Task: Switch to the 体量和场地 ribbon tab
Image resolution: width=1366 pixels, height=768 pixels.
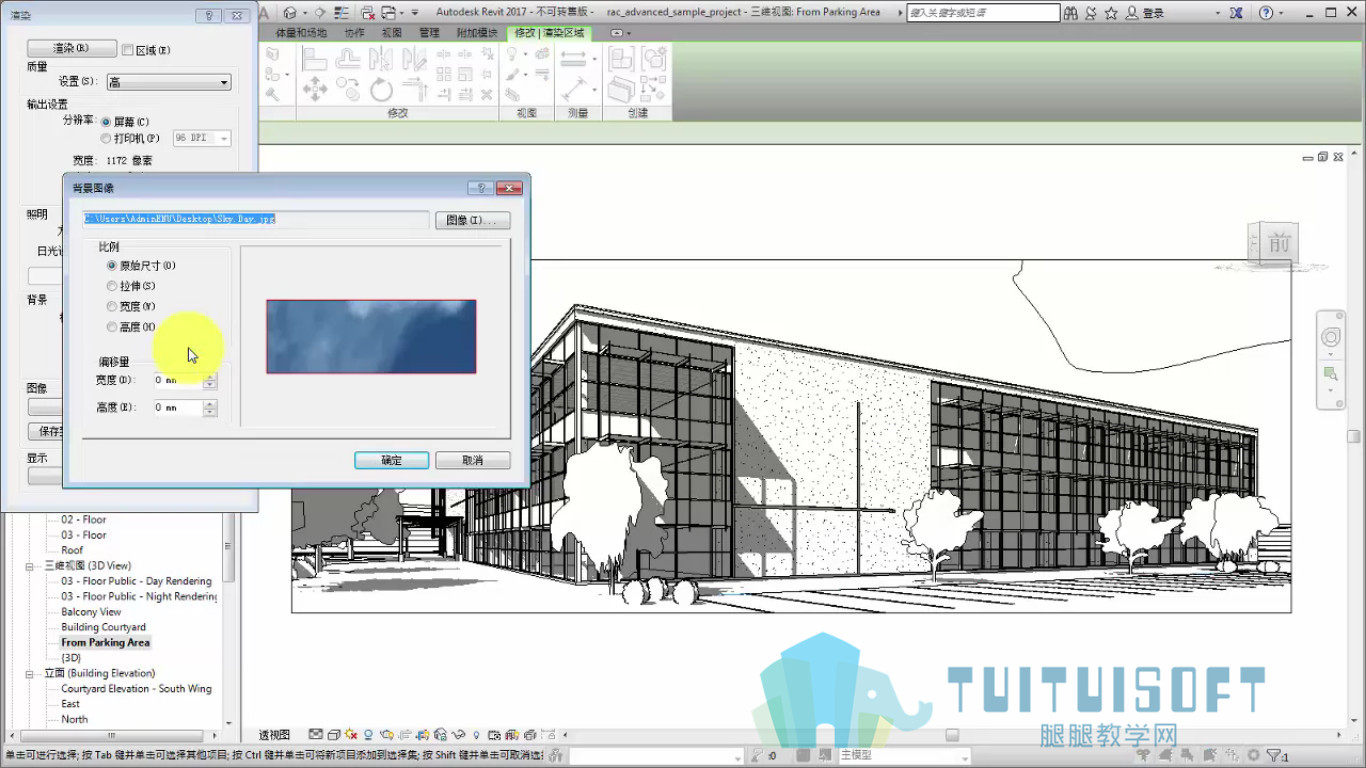Action: pos(301,33)
